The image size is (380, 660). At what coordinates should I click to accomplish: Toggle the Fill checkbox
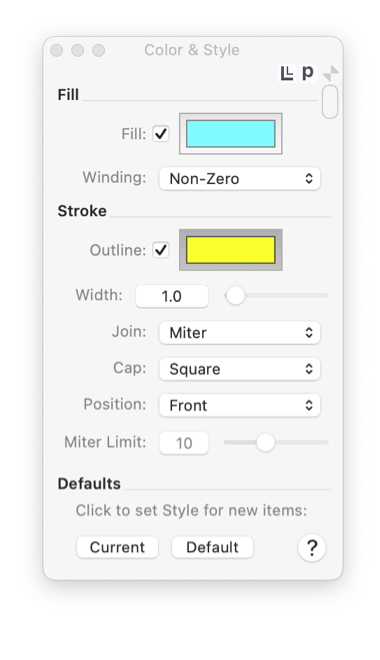[x=161, y=134]
